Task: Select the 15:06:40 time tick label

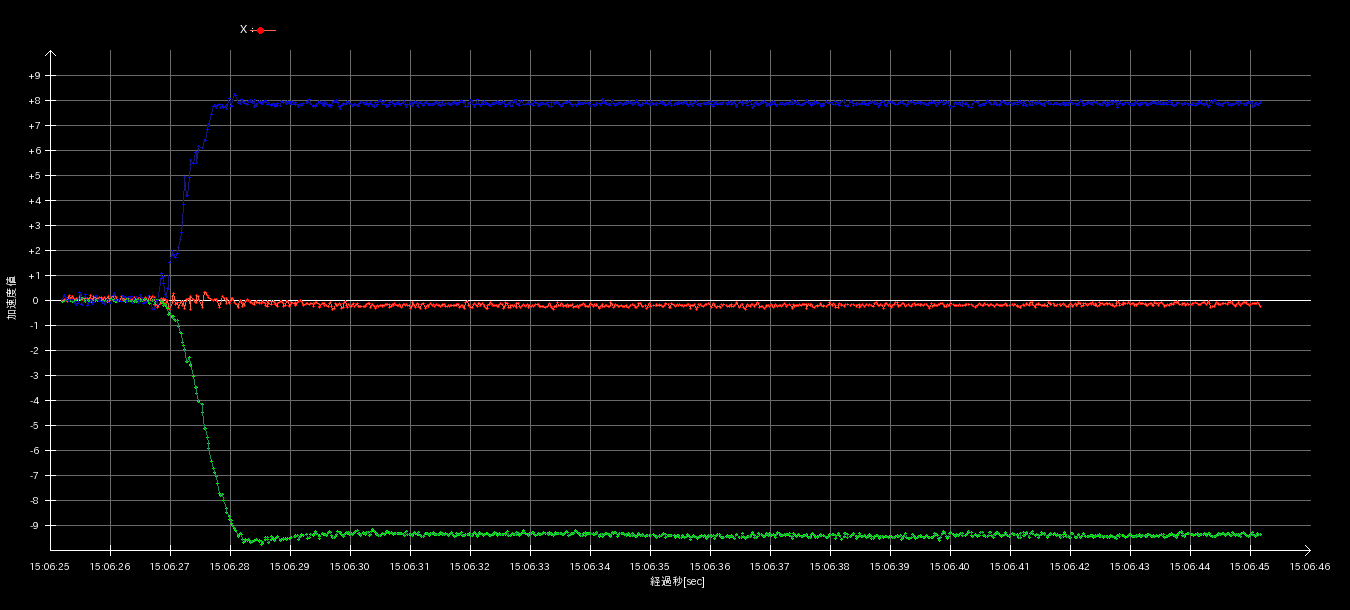Action: tap(950, 567)
